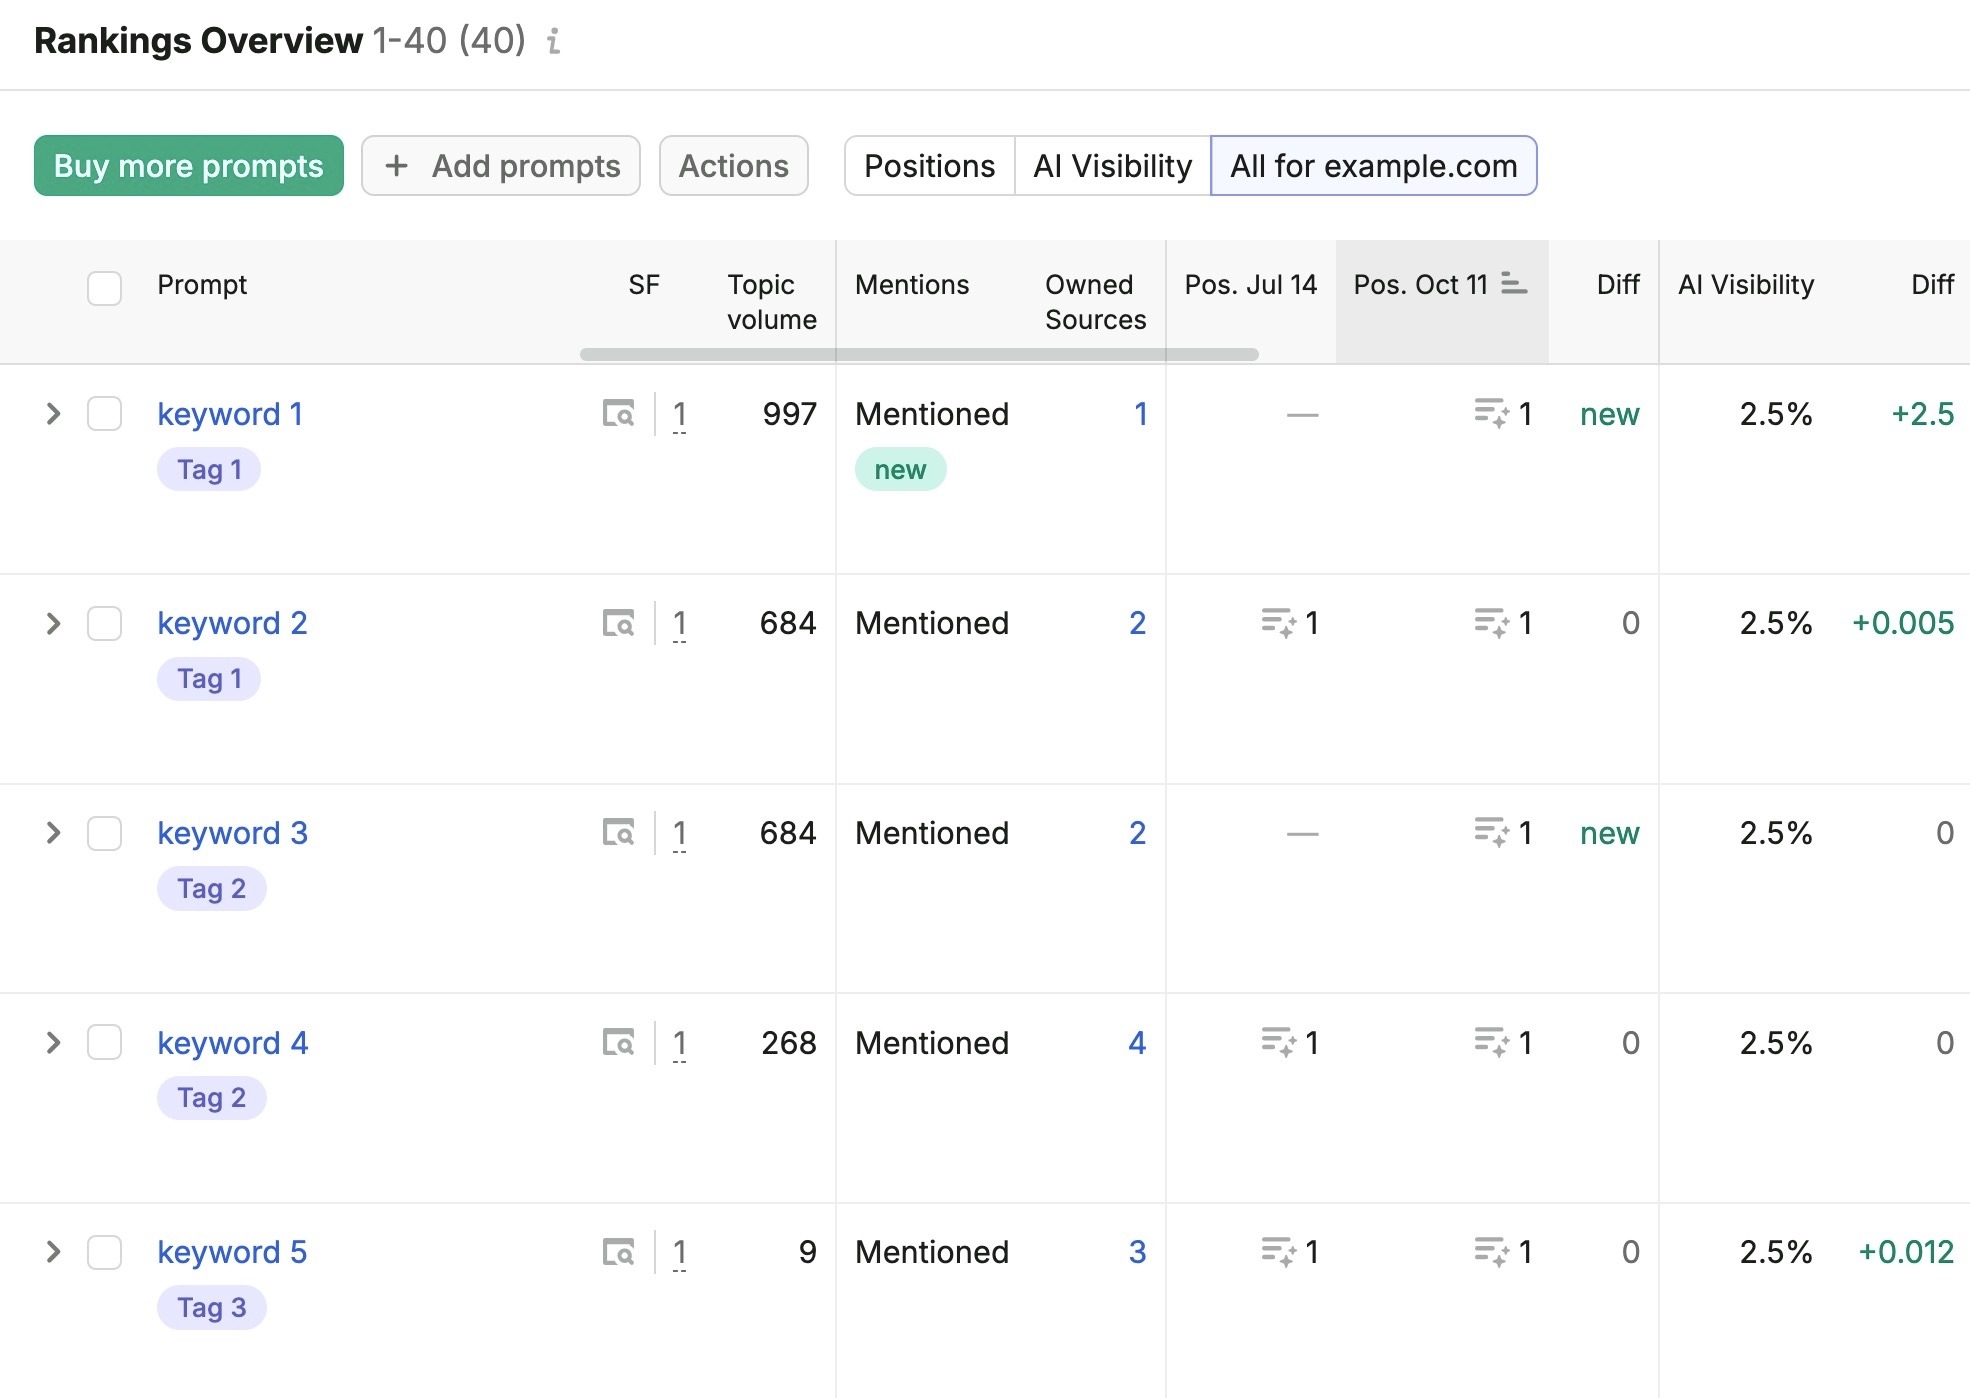Open SERP view icon for keyword 5
Screen dimensions: 1970x1398
click(x=618, y=1251)
